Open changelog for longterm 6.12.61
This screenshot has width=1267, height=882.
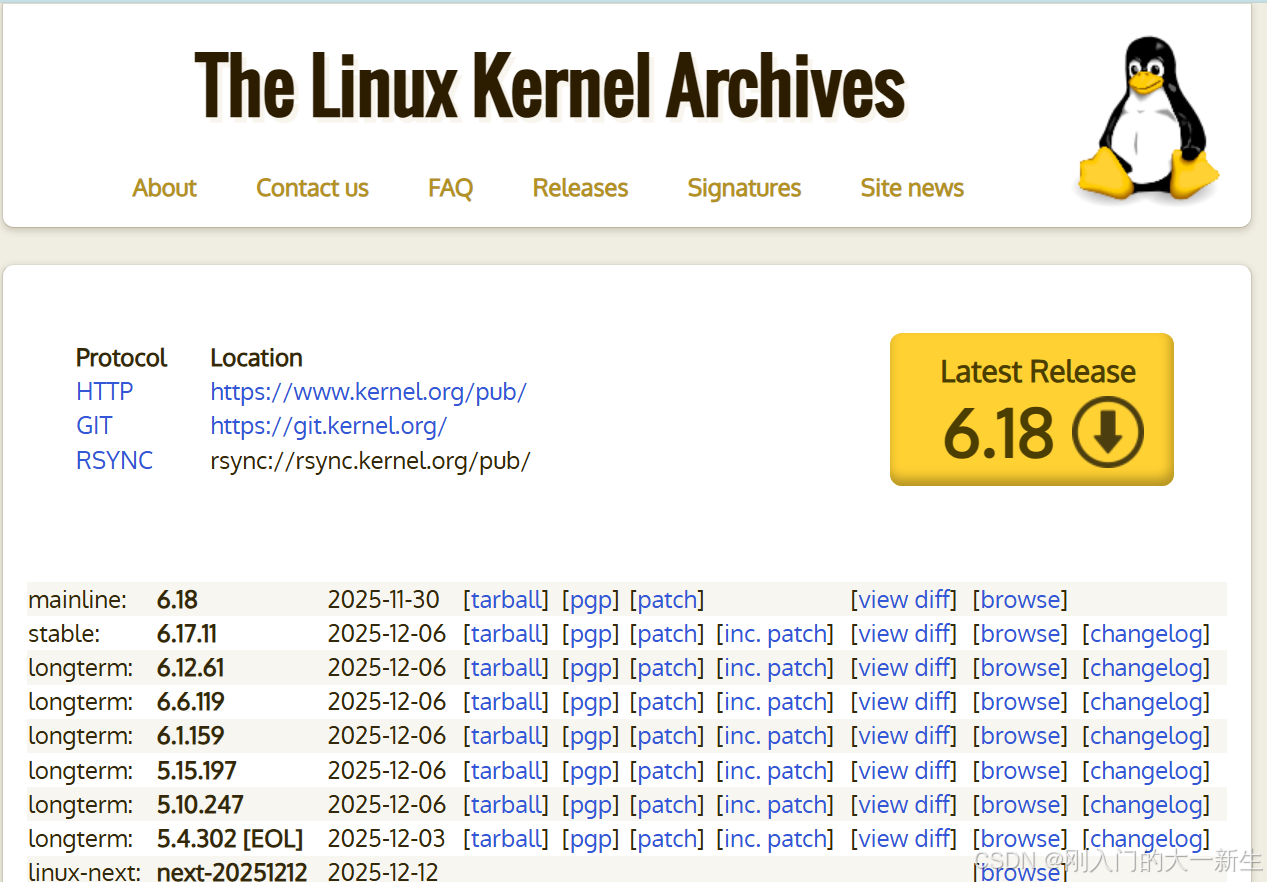pos(1146,669)
